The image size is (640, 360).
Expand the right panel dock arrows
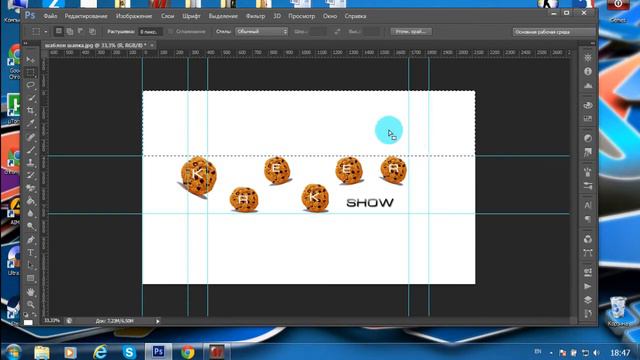pyautogui.click(x=592, y=43)
